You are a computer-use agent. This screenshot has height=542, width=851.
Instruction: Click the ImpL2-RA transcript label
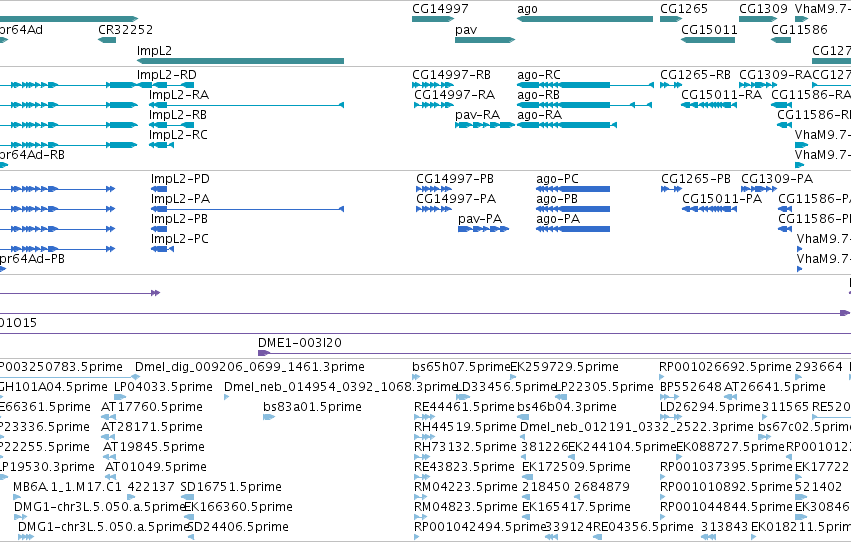tap(179, 95)
